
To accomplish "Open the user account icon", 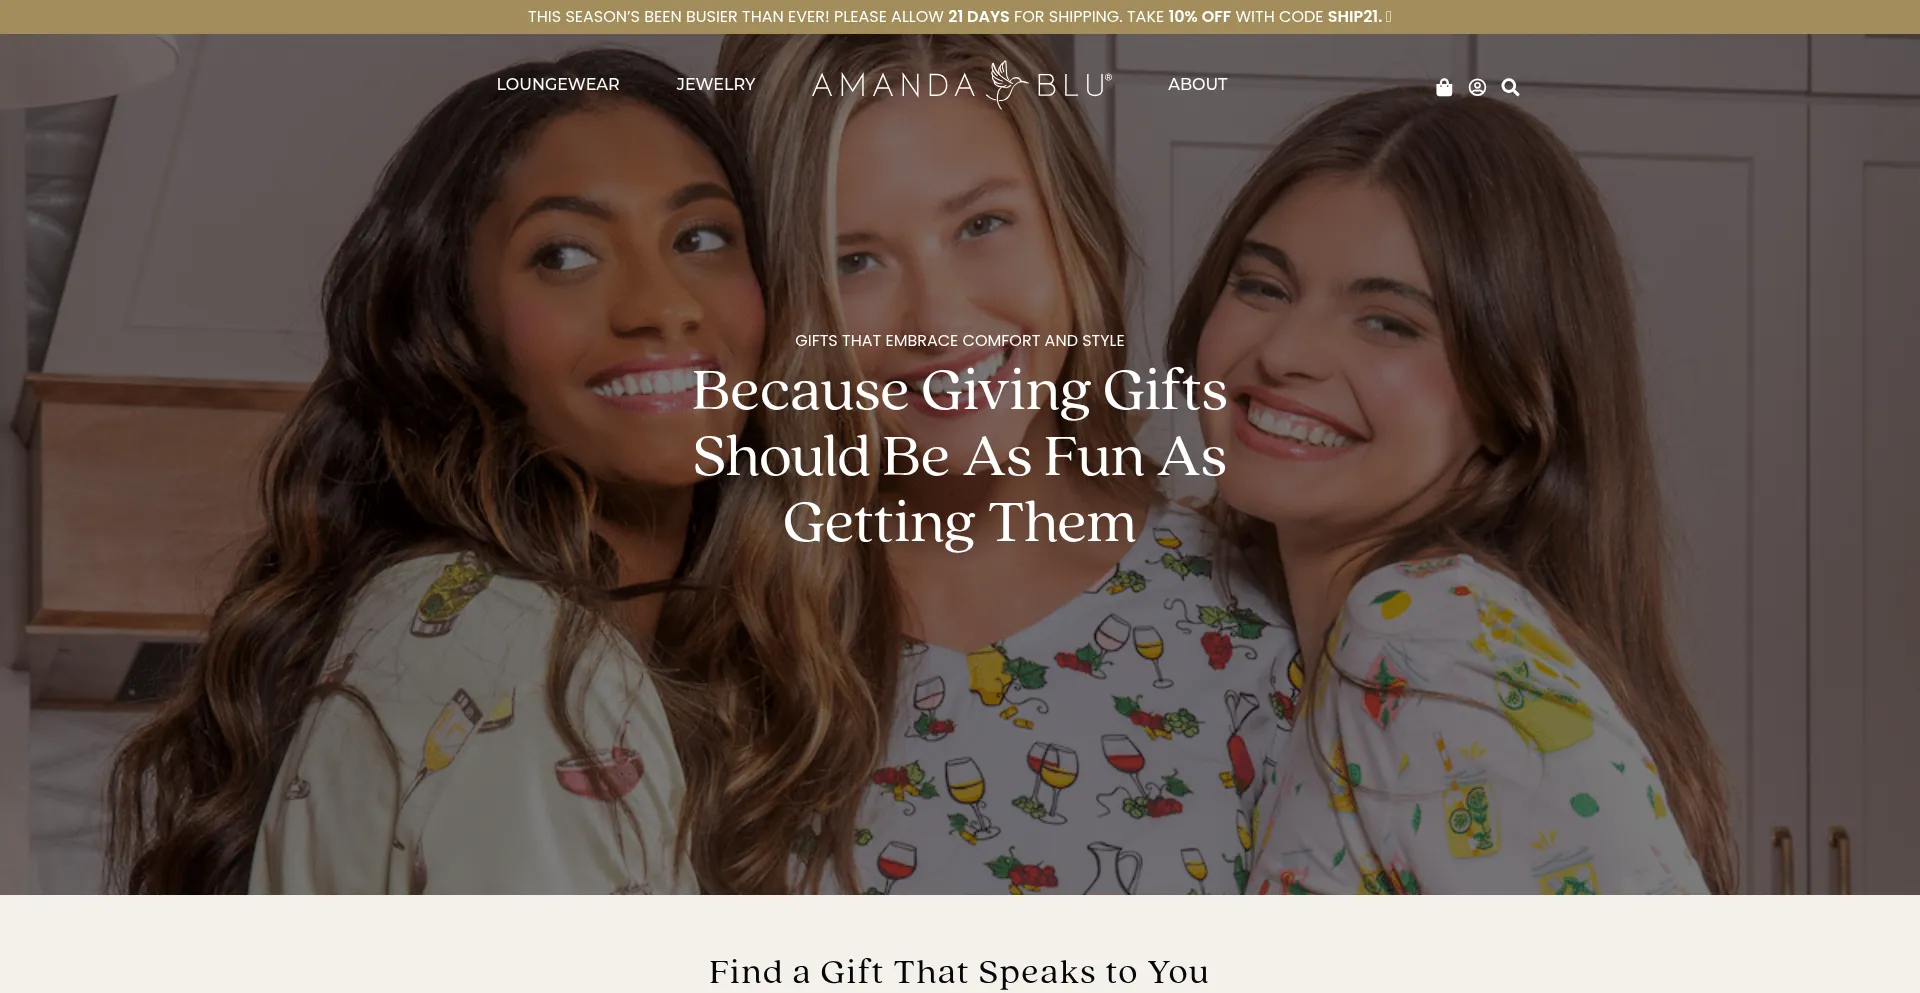I will click(1477, 87).
